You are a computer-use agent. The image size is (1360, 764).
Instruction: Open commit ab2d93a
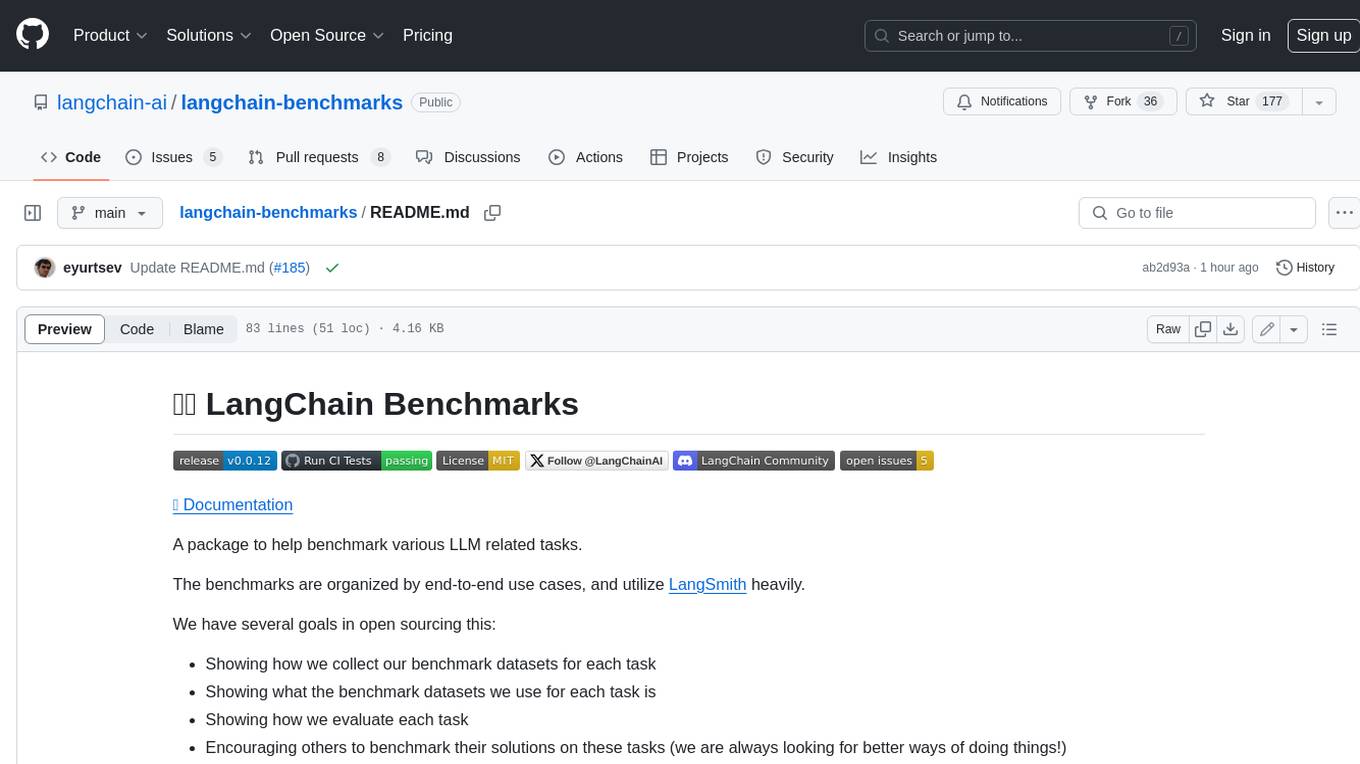(x=1166, y=268)
